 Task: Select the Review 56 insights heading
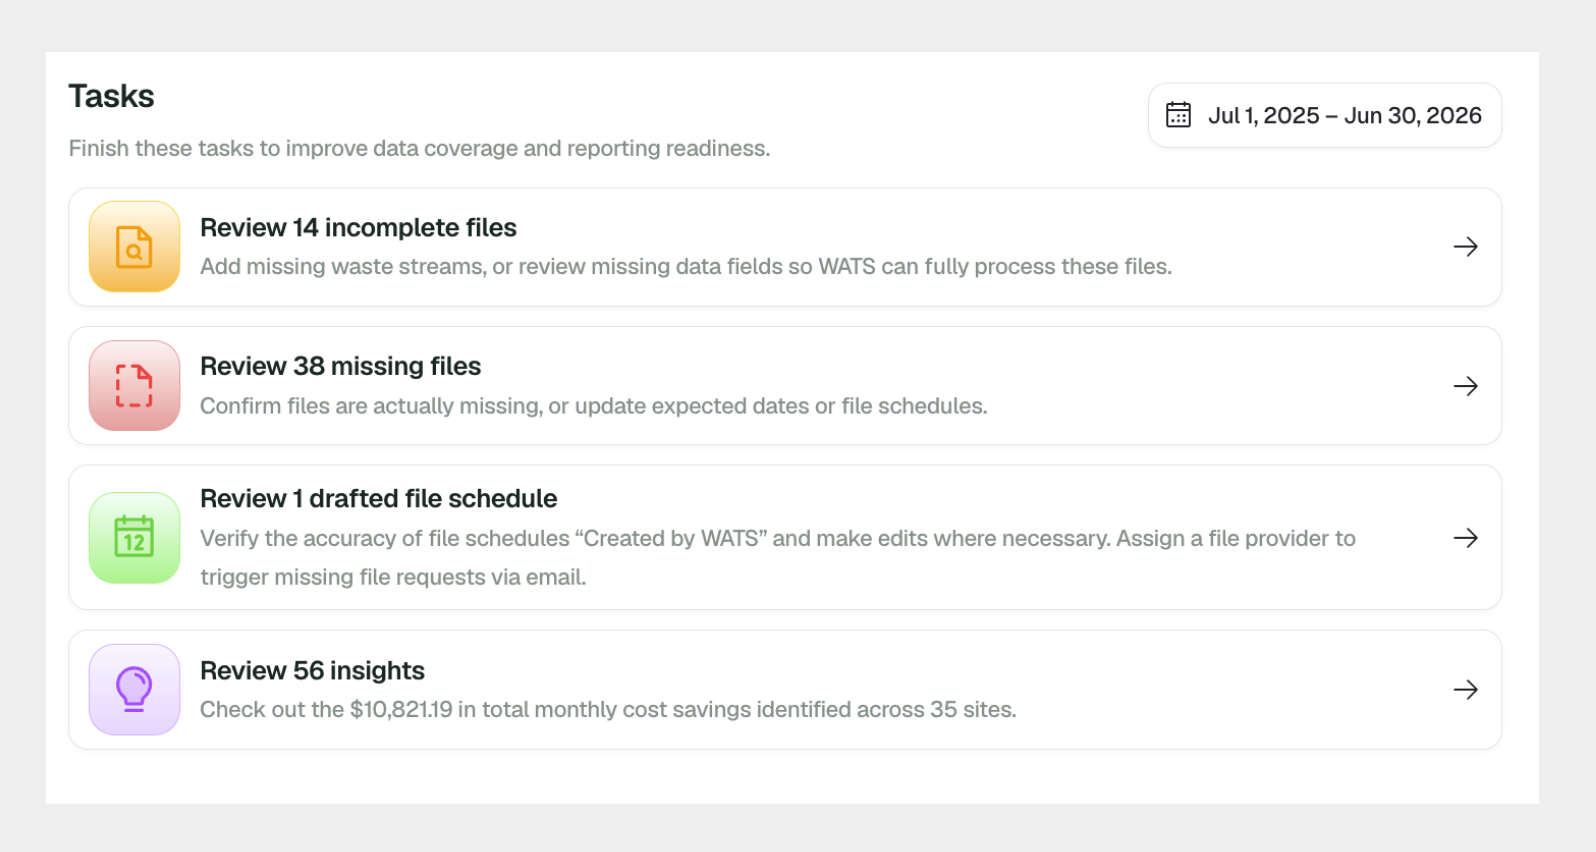312,670
